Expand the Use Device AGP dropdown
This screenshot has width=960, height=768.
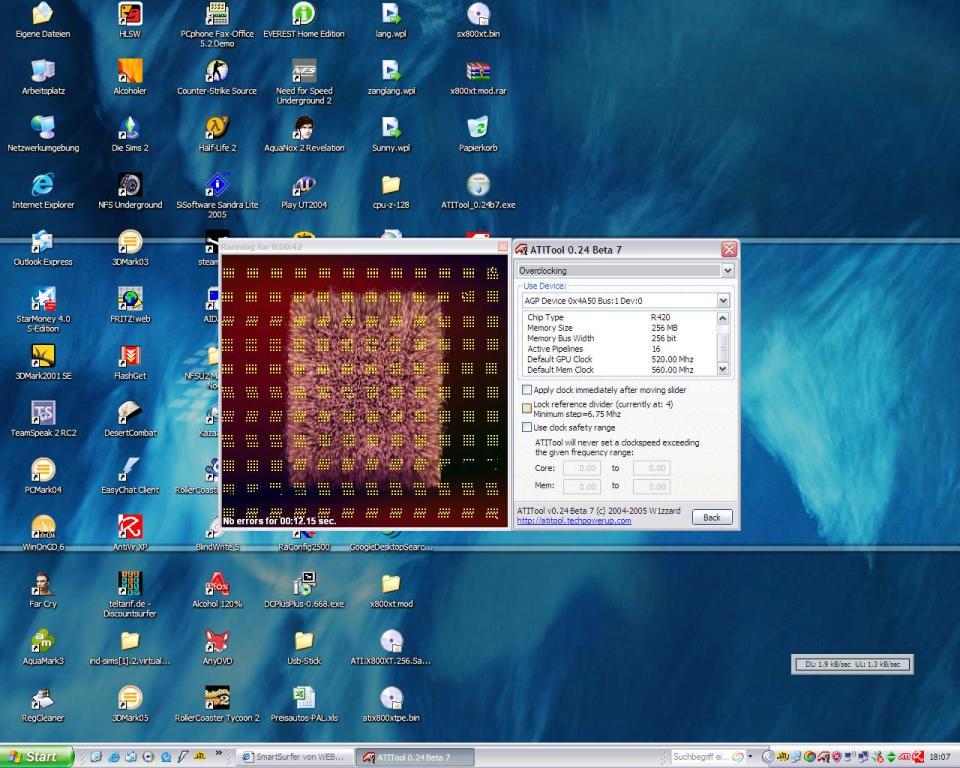723,301
